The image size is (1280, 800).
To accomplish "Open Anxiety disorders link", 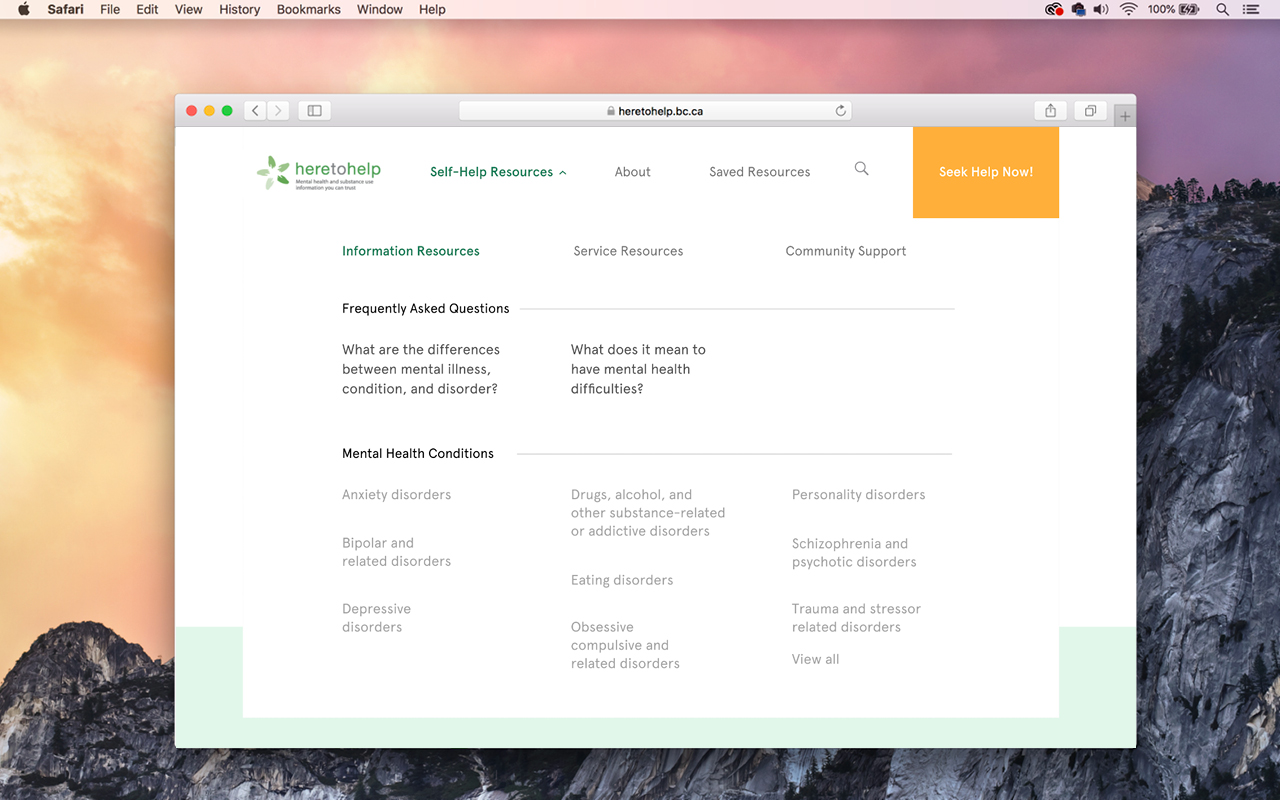I will [x=396, y=494].
